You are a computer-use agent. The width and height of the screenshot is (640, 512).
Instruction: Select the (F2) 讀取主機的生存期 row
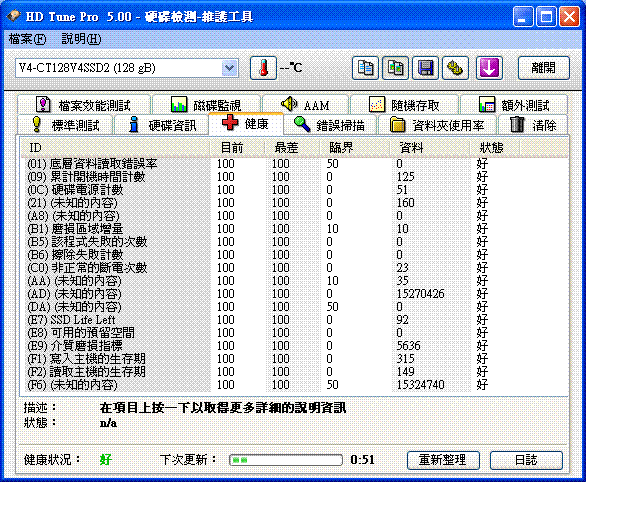click(x=294, y=372)
